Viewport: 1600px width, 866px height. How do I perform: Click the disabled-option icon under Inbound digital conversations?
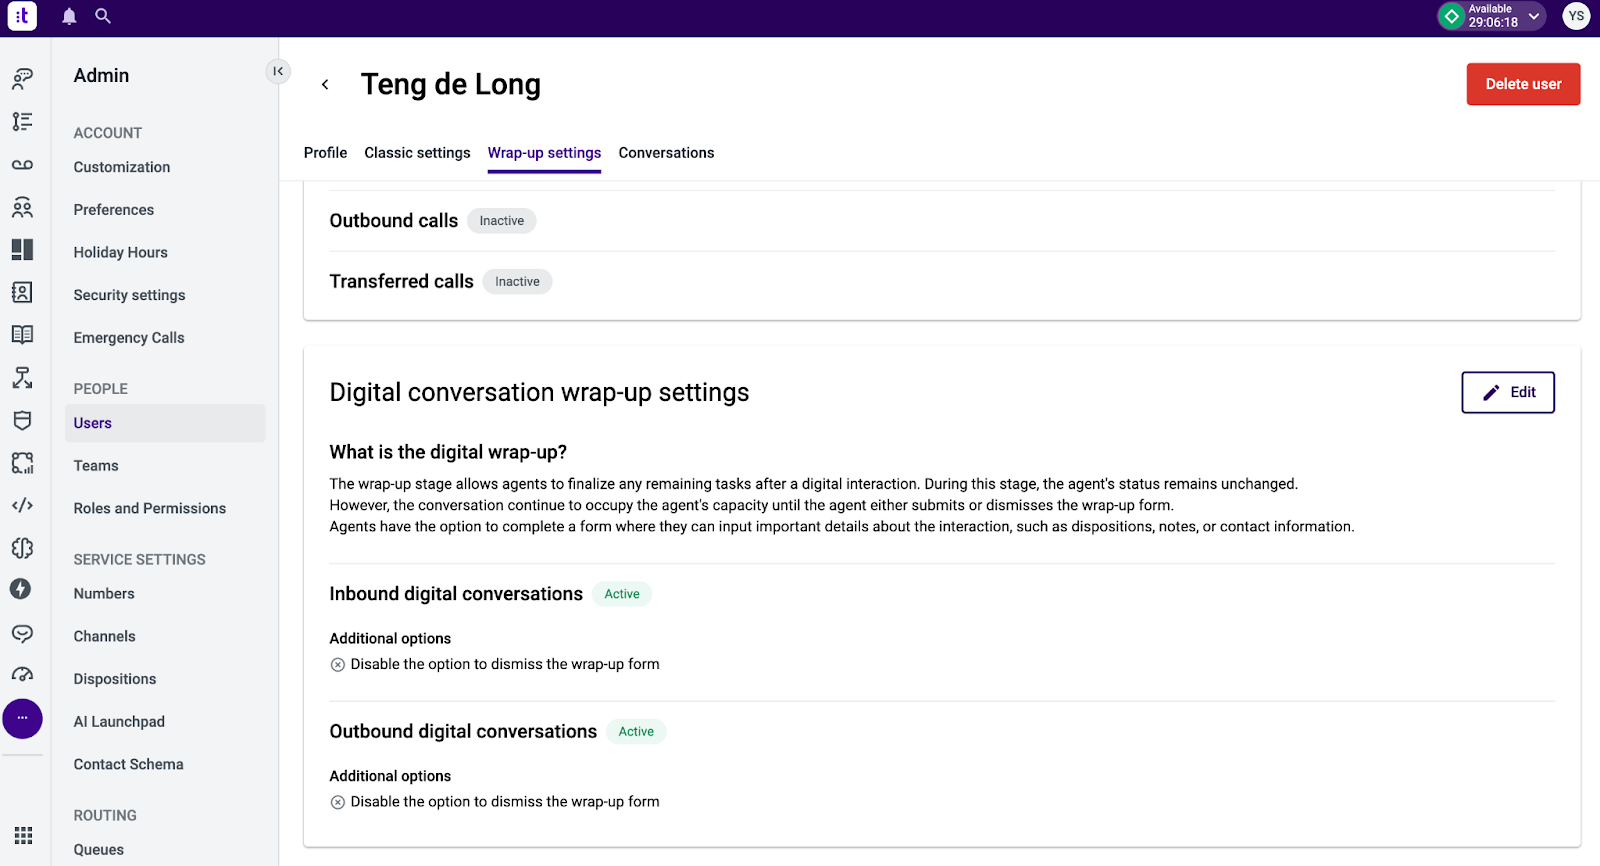[338, 665]
